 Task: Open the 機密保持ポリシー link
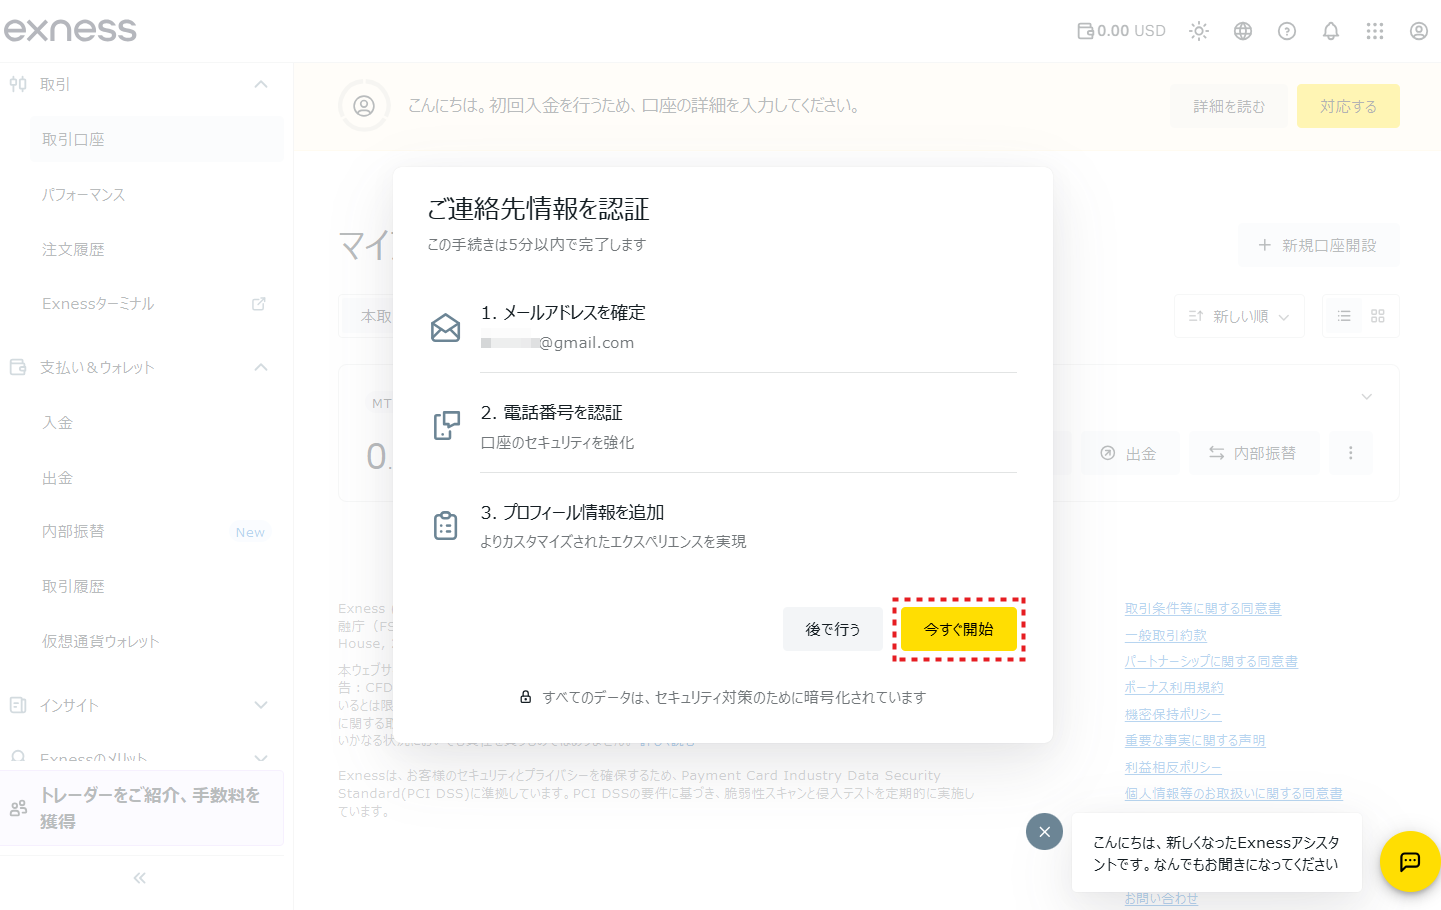point(1173,714)
